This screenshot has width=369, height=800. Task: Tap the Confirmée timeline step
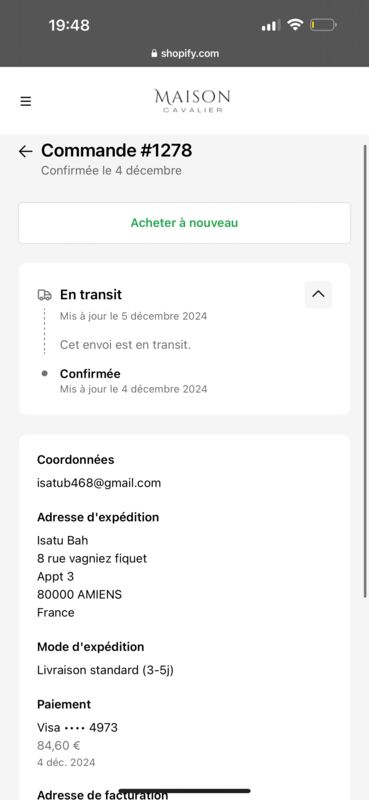pos(90,373)
